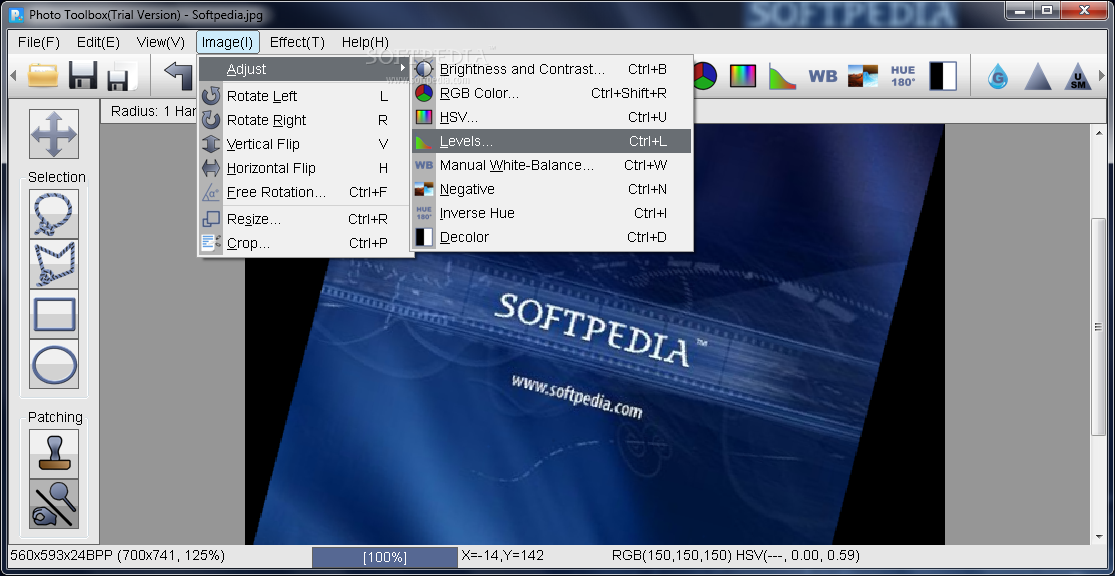Image resolution: width=1115 pixels, height=576 pixels.
Task: Select Negative submenu item
Action: (x=552, y=189)
